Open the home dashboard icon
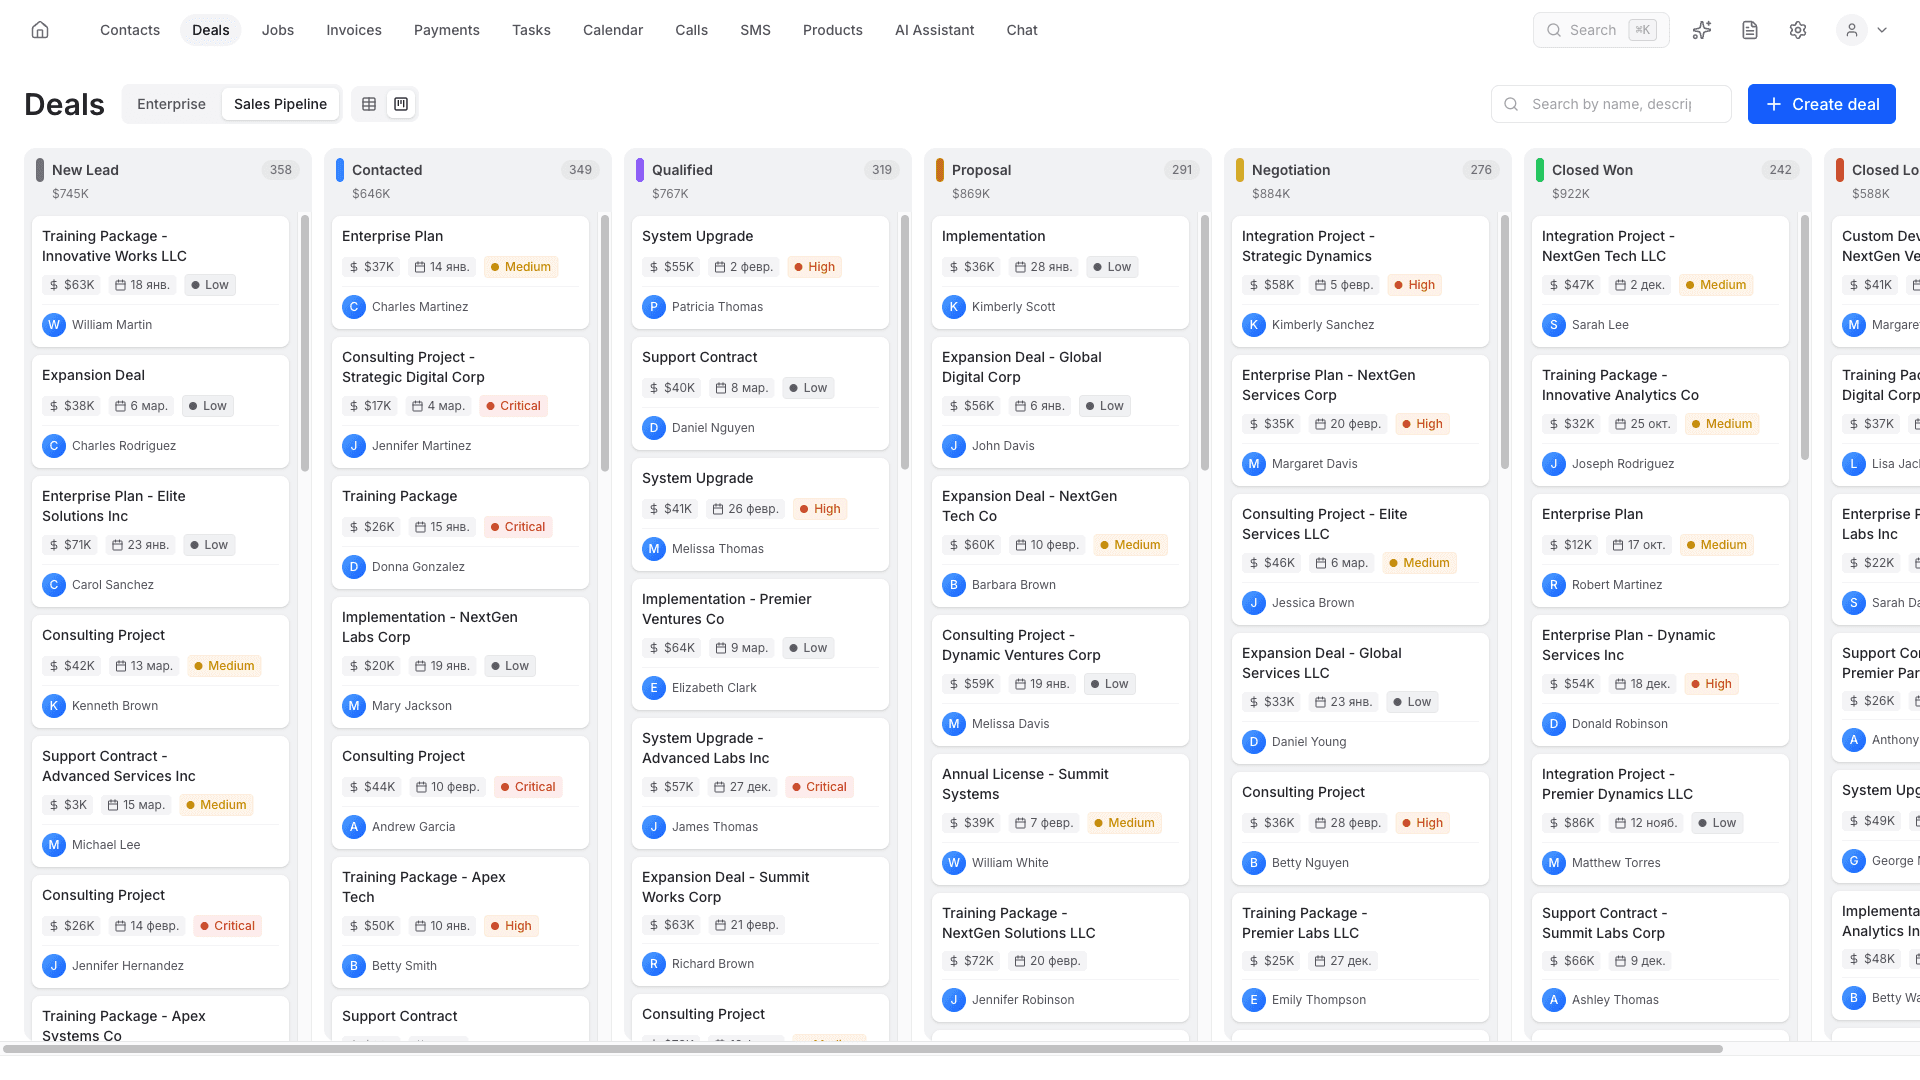This screenshot has height=1080, width=1920. [39, 29]
